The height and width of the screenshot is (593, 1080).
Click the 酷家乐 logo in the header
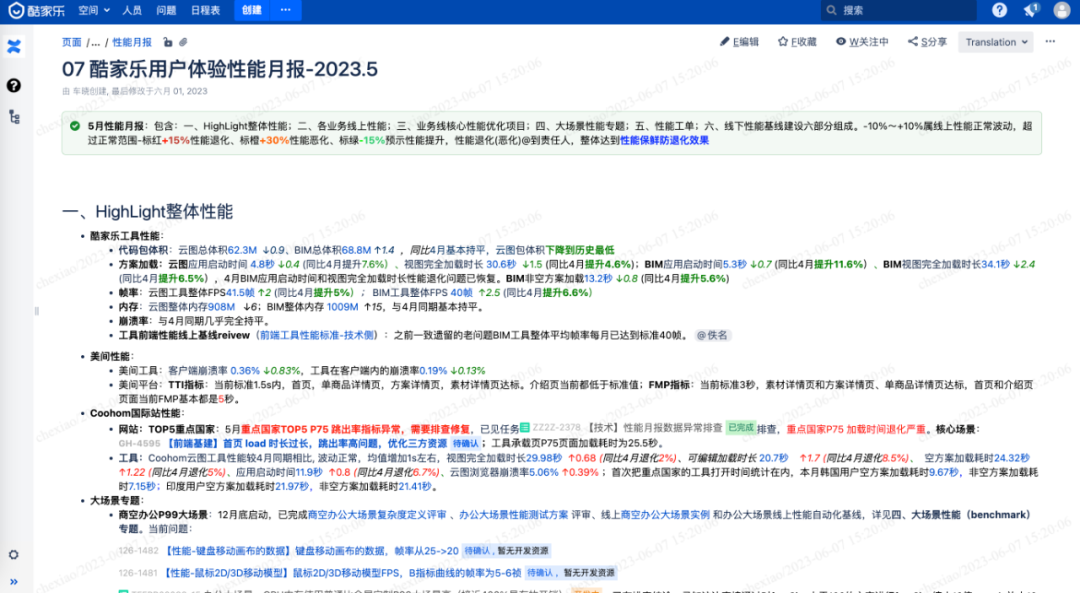pos(36,10)
